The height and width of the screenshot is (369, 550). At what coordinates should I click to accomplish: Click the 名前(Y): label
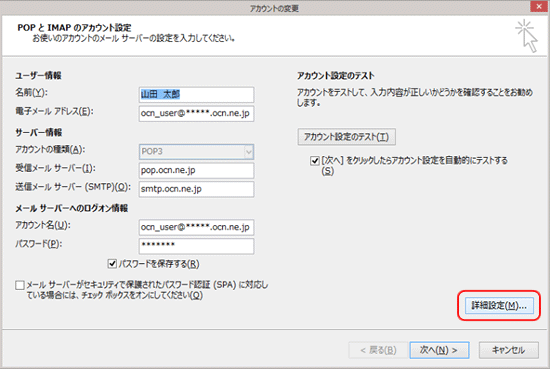click(31, 92)
